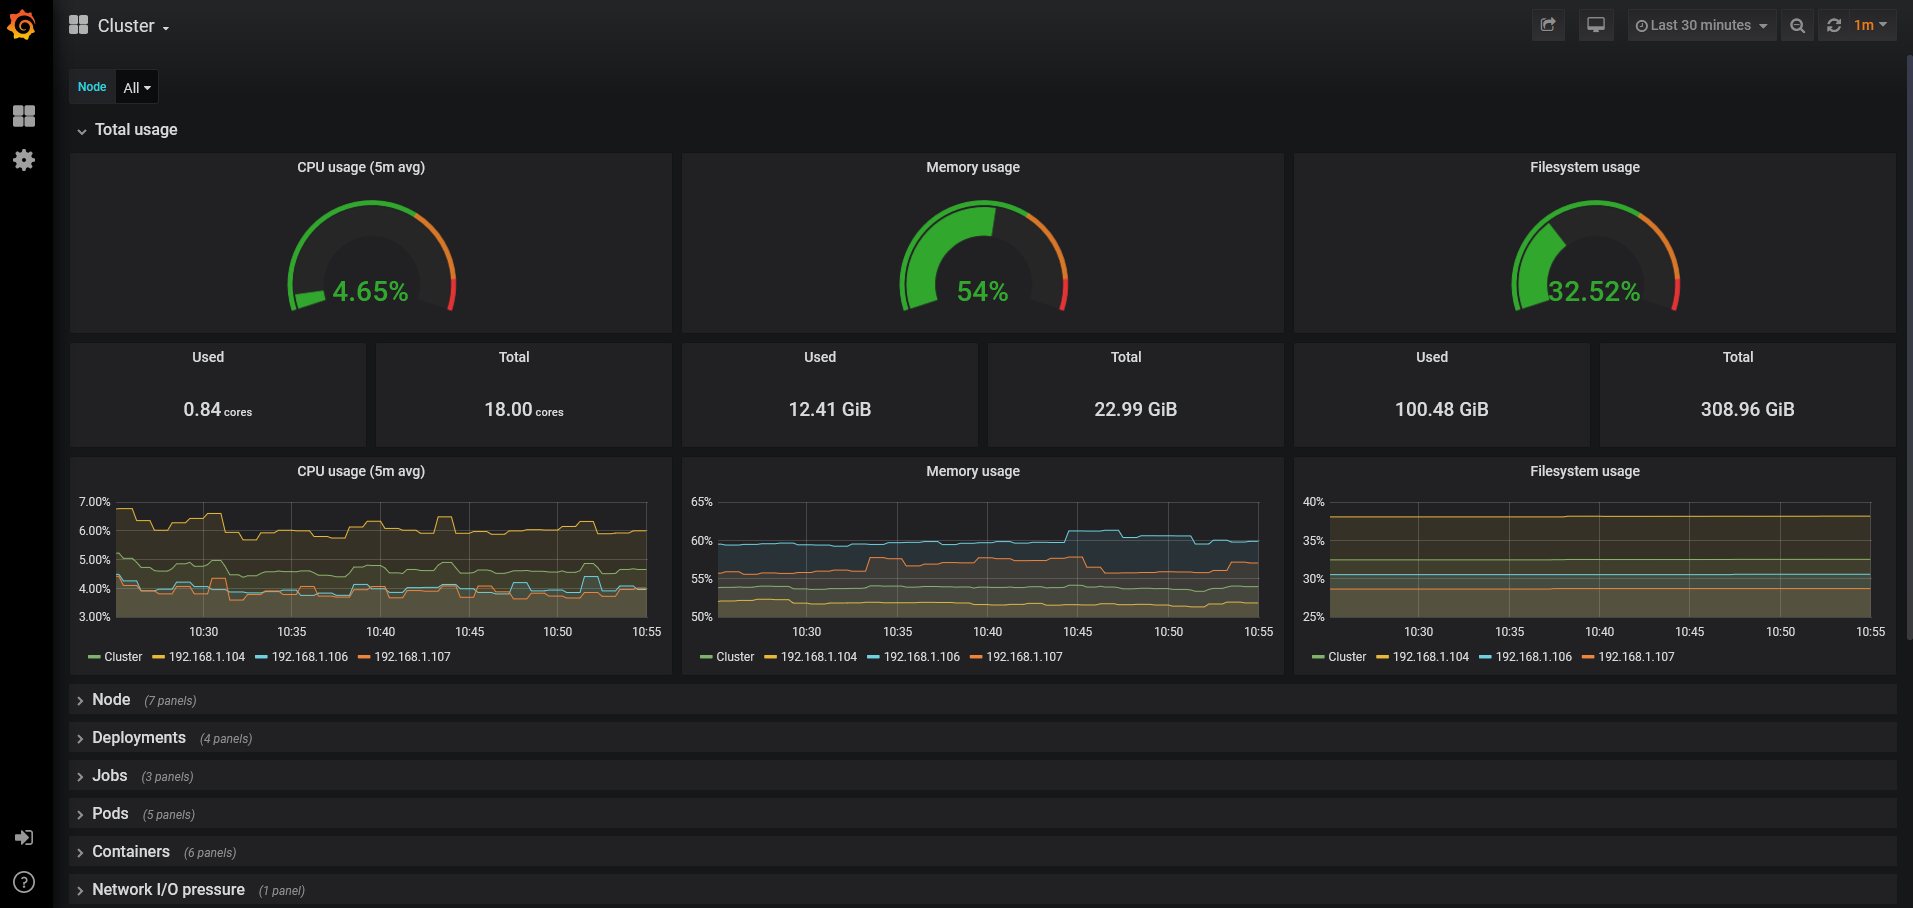Click the 308.96 GiB filesystem total value
The image size is (1913, 908).
click(1748, 409)
